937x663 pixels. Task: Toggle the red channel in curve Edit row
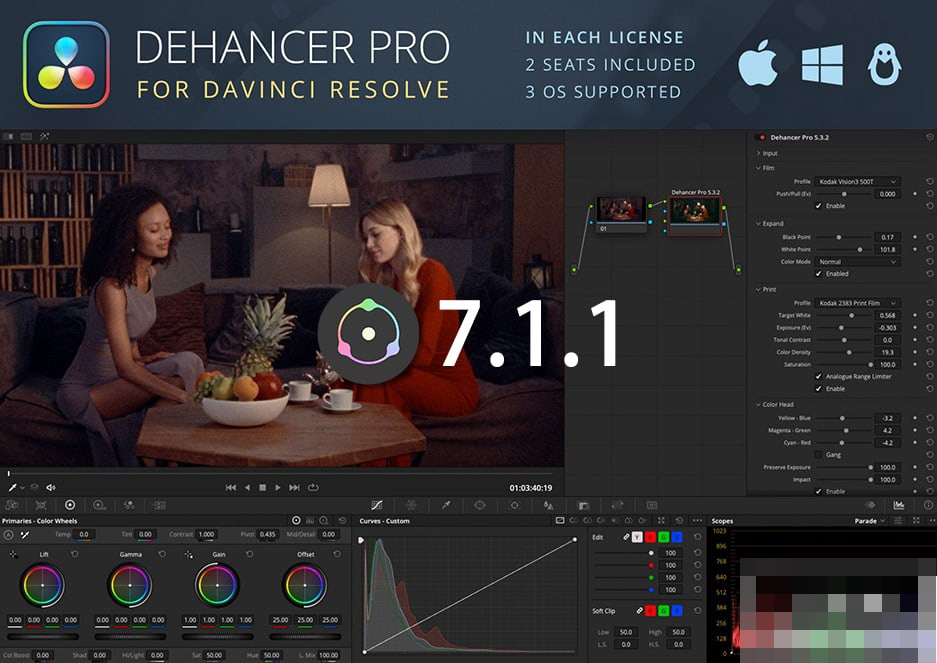point(650,537)
